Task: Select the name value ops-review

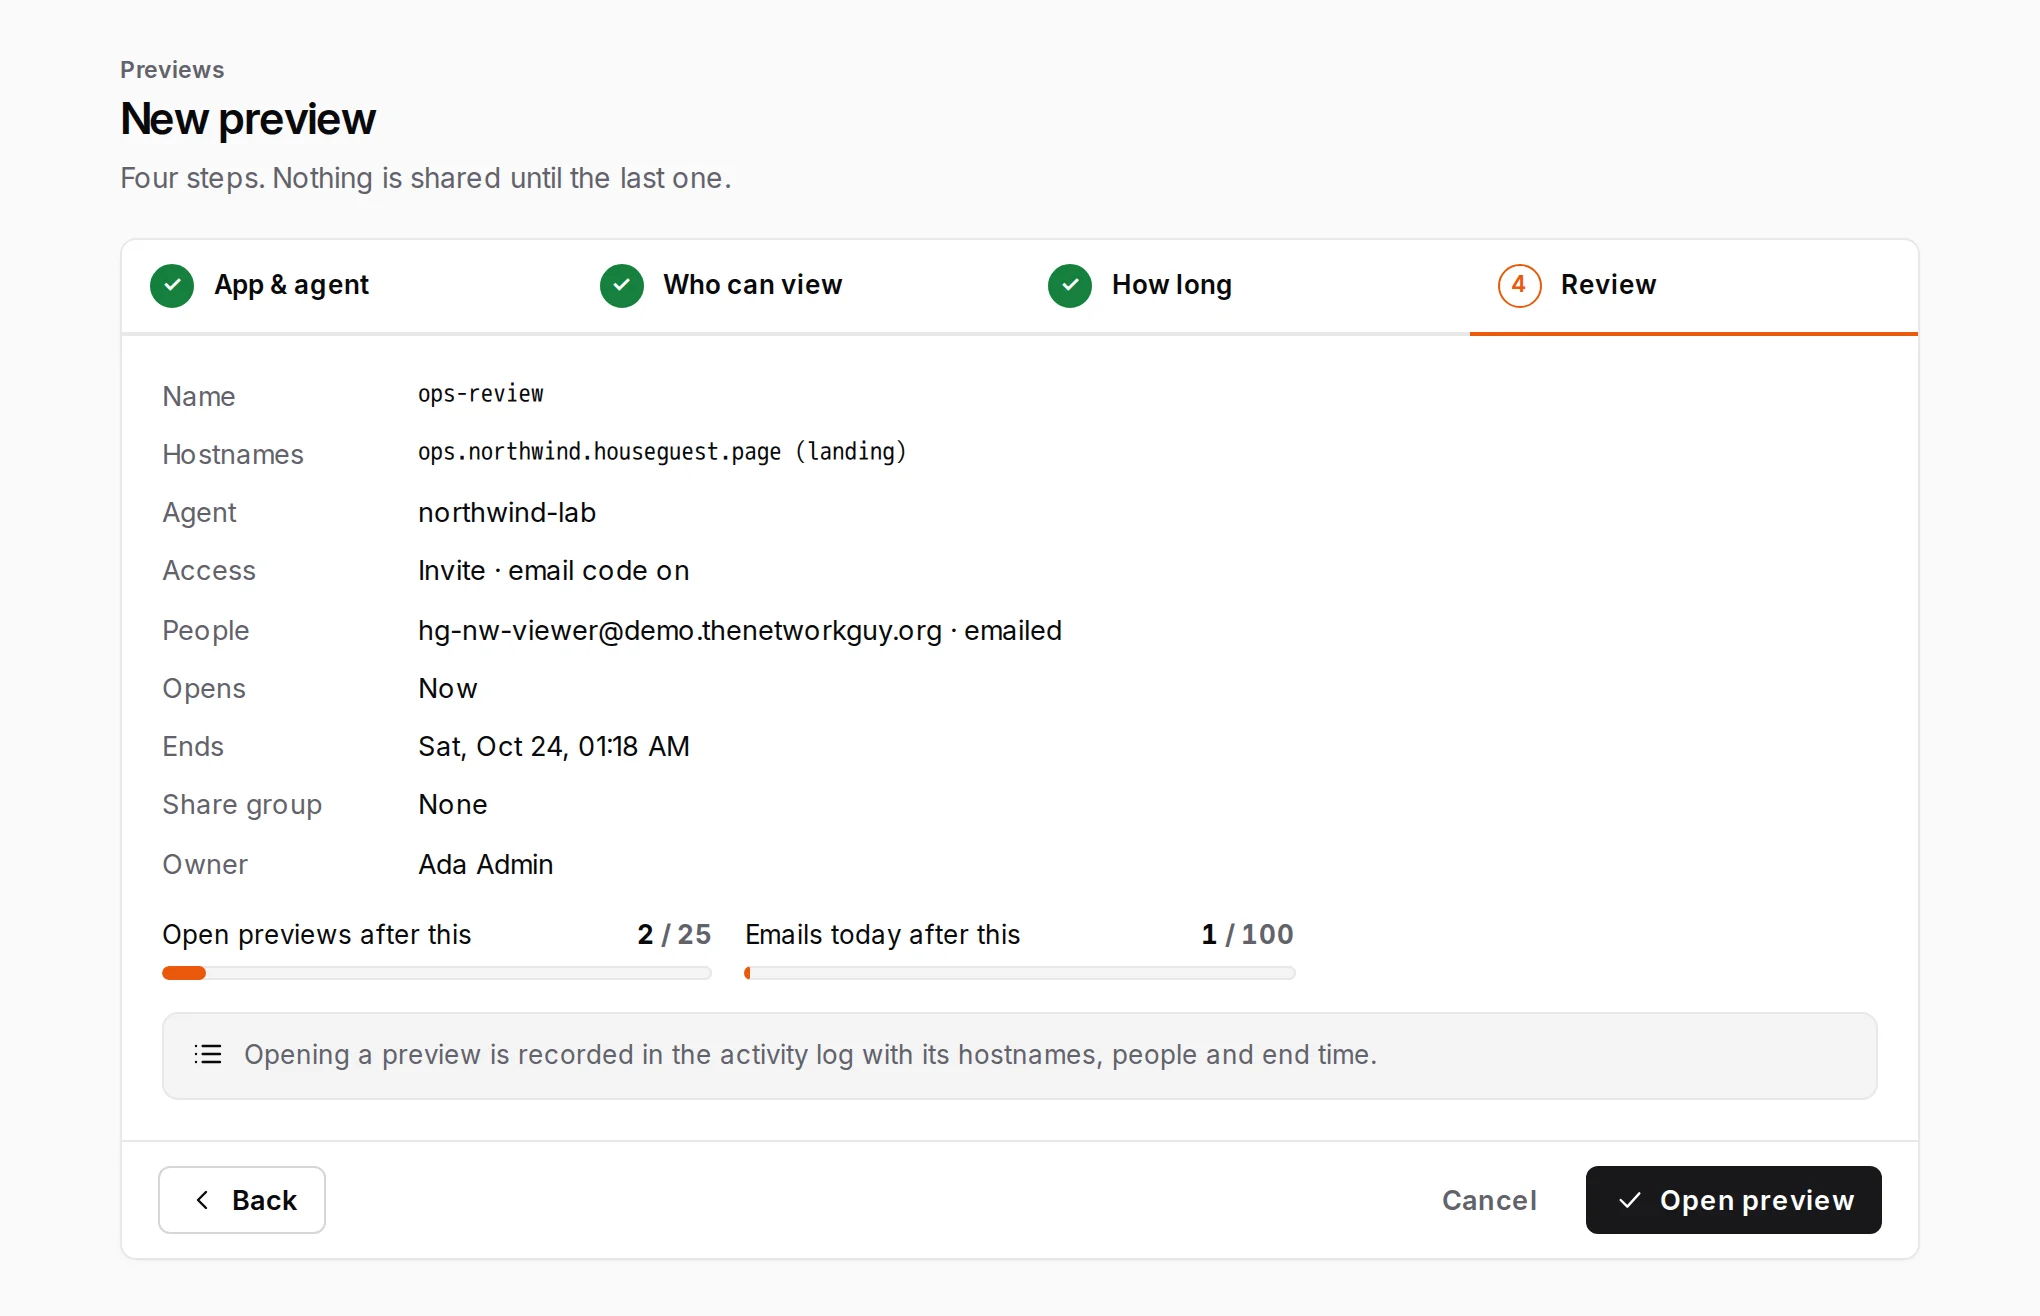Action: (x=481, y=394)
